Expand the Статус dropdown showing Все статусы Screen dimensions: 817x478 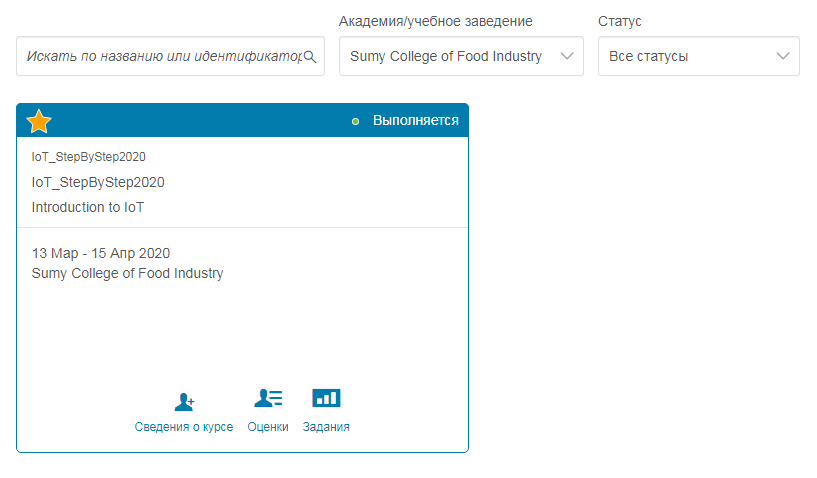(x=699, y=56)
